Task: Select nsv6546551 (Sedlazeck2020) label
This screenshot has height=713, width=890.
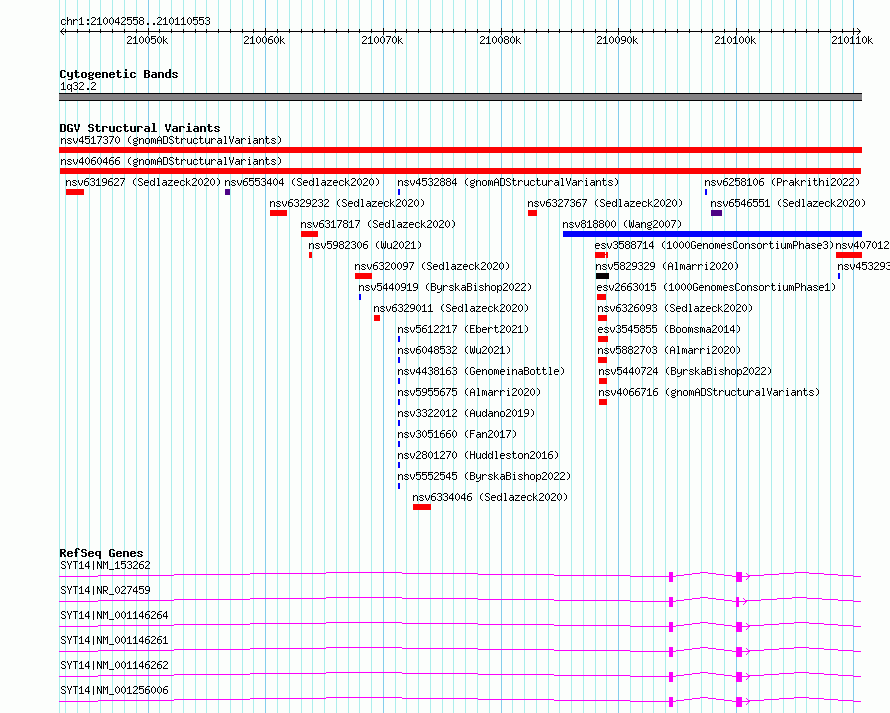Action: coord(788,203)
